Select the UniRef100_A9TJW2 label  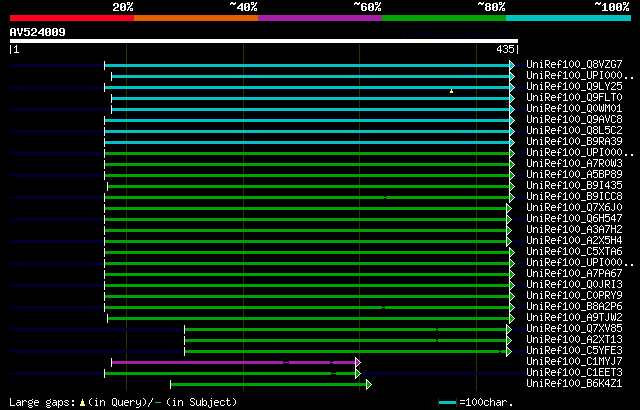click(x=574, y=318)
